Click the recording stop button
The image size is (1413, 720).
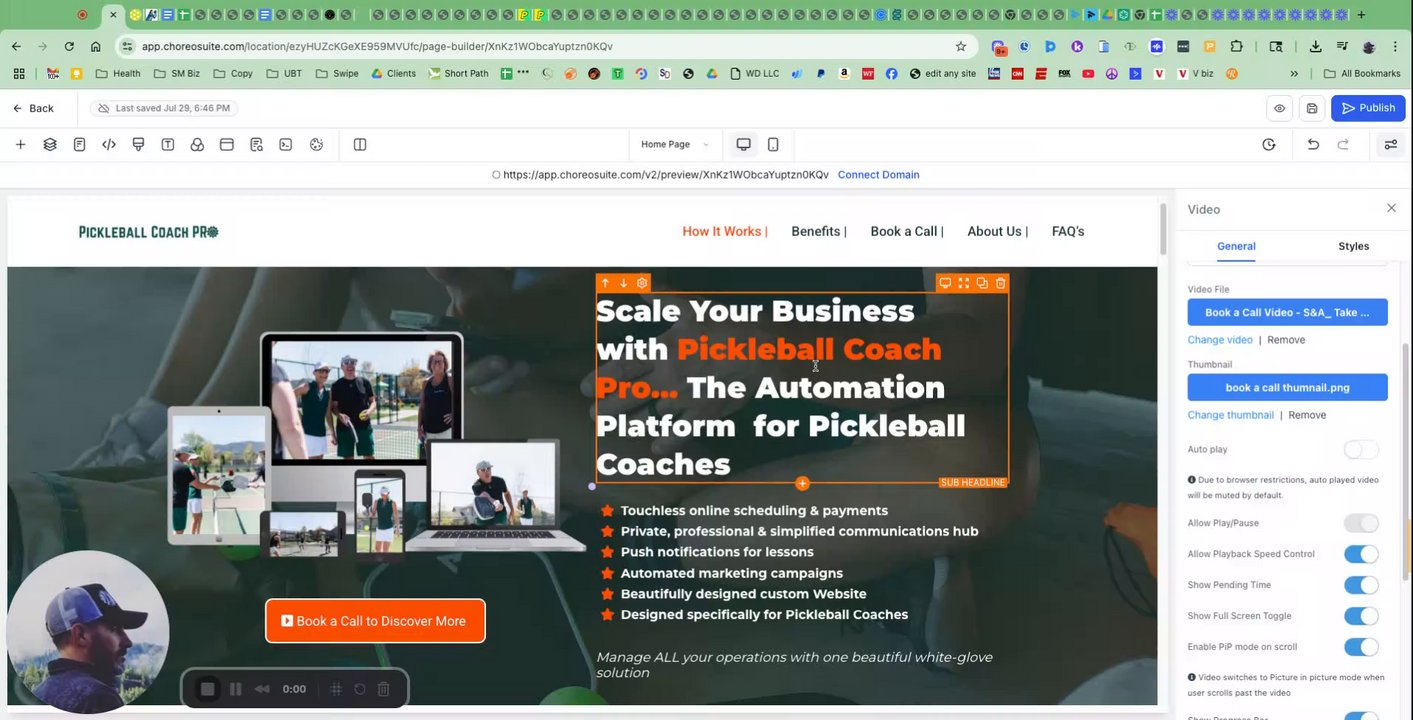(x=207, y=689)
